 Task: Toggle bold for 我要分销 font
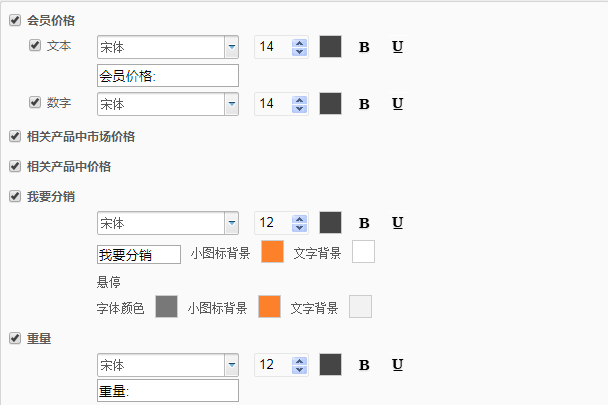364,223
